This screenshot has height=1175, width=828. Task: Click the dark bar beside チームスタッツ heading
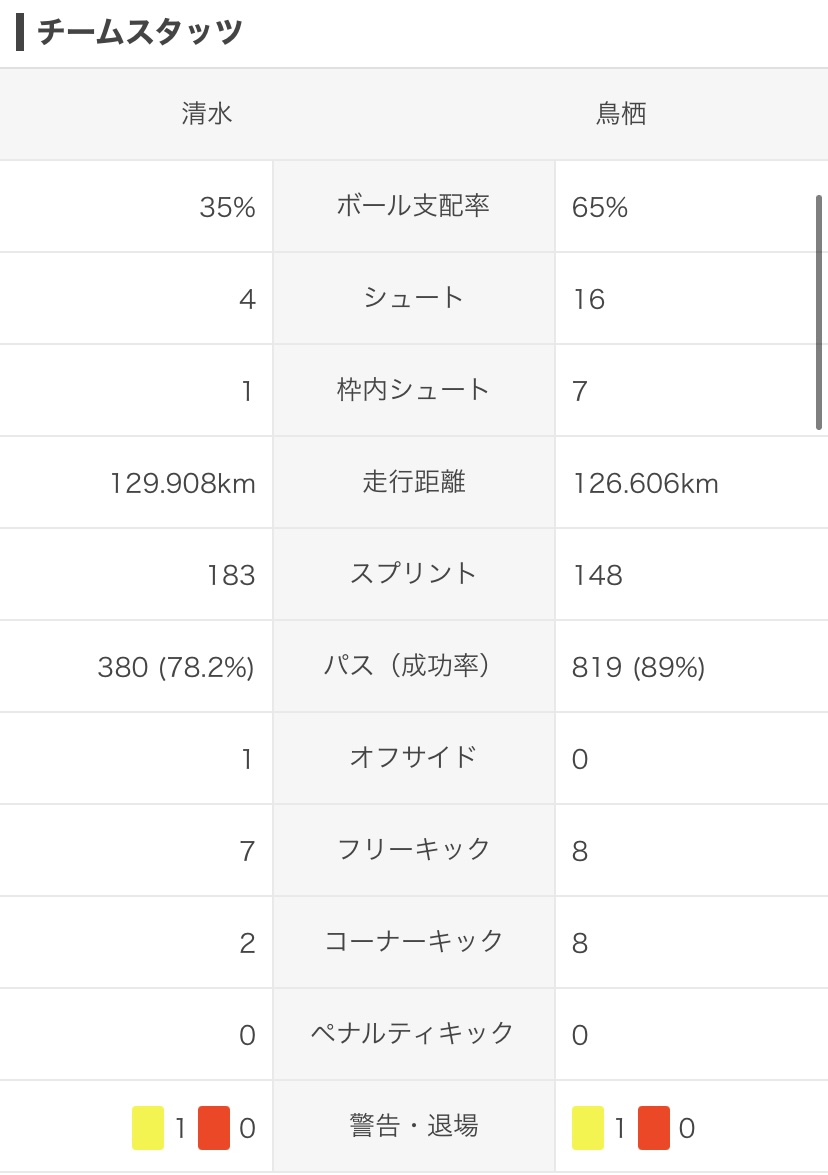[20, 33]
